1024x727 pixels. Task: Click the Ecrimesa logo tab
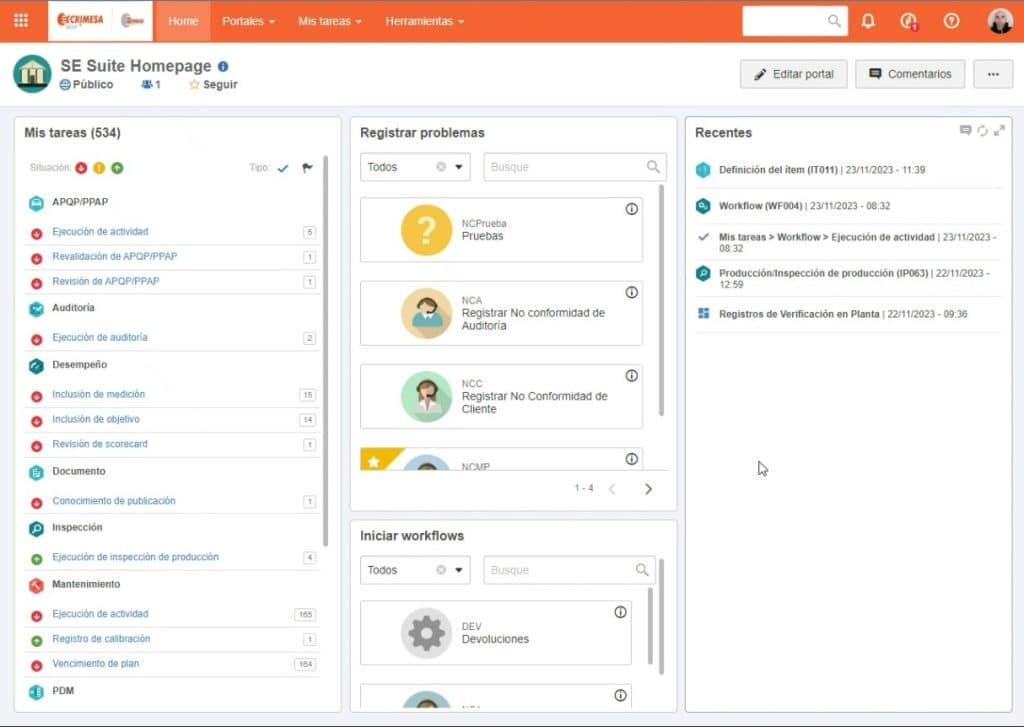[80, 20]
